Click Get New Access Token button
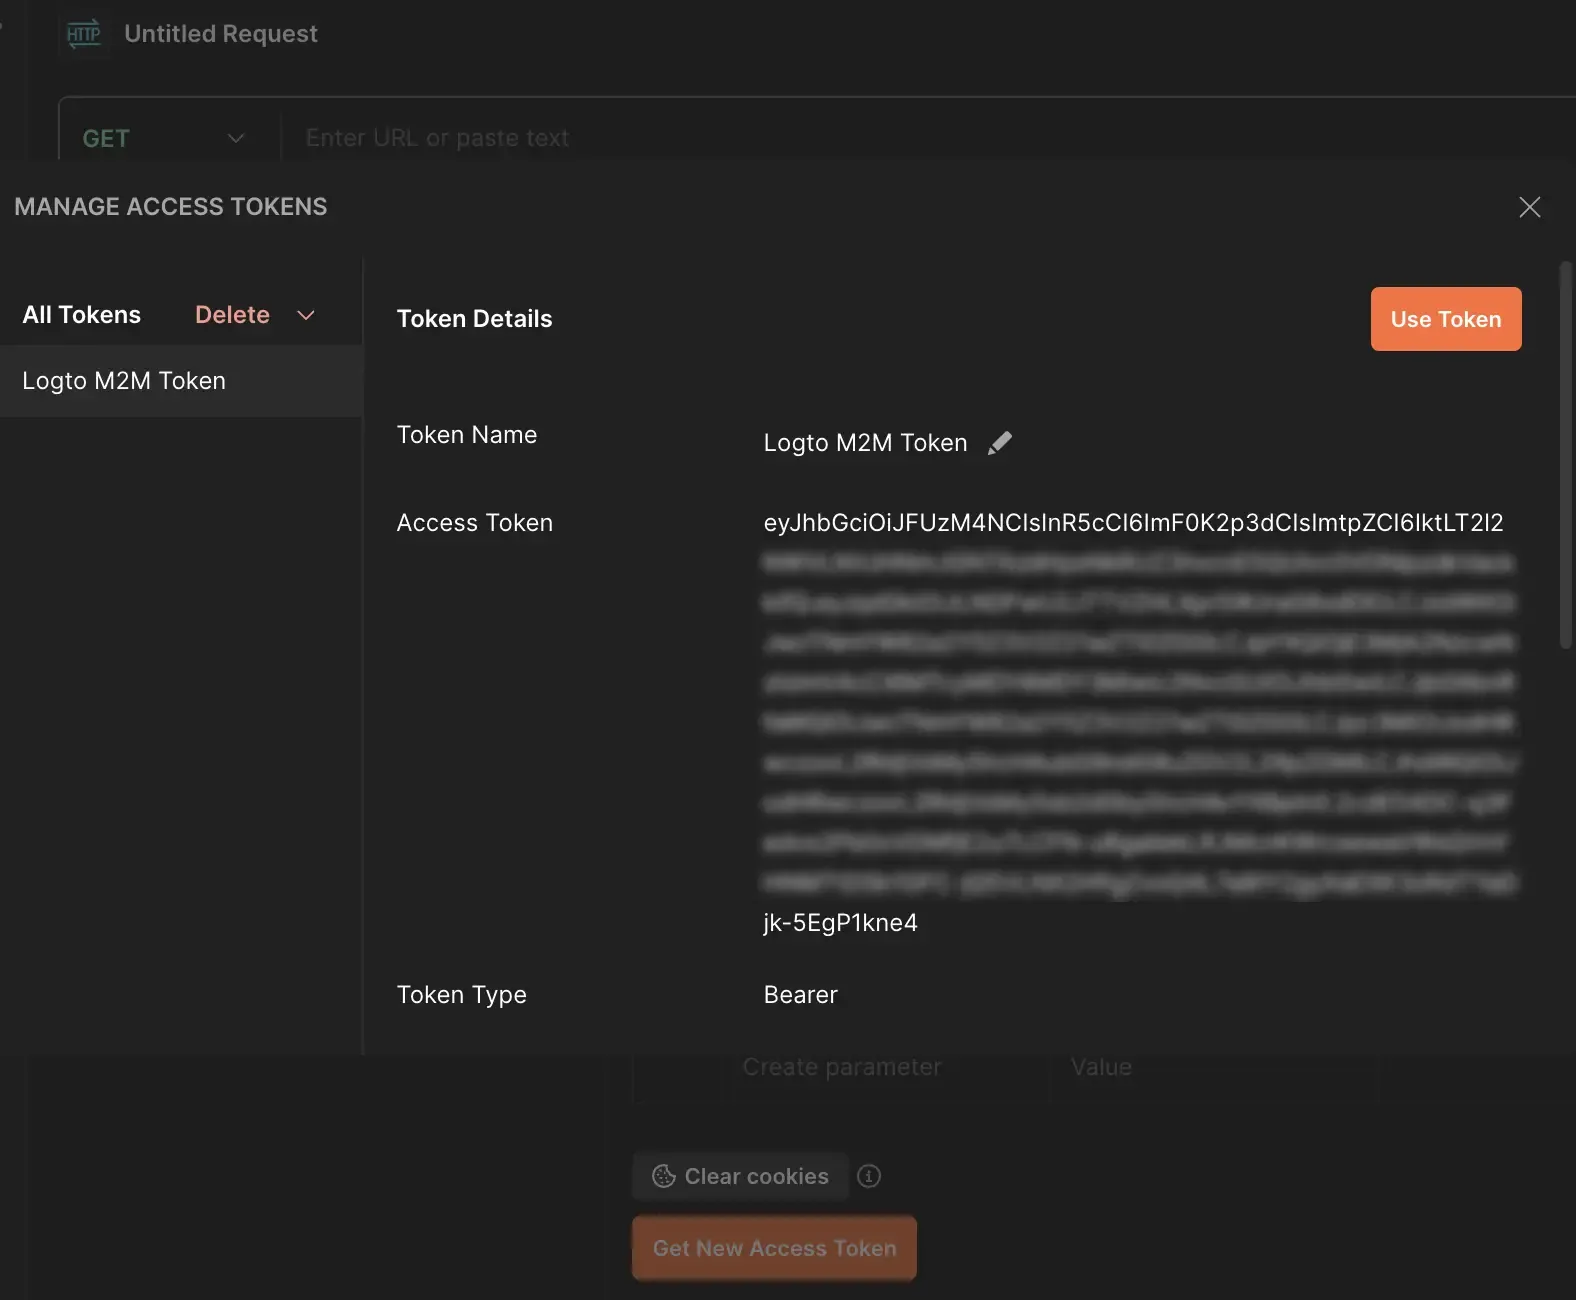The image size is (1576, 1300). coord(774,1248)
